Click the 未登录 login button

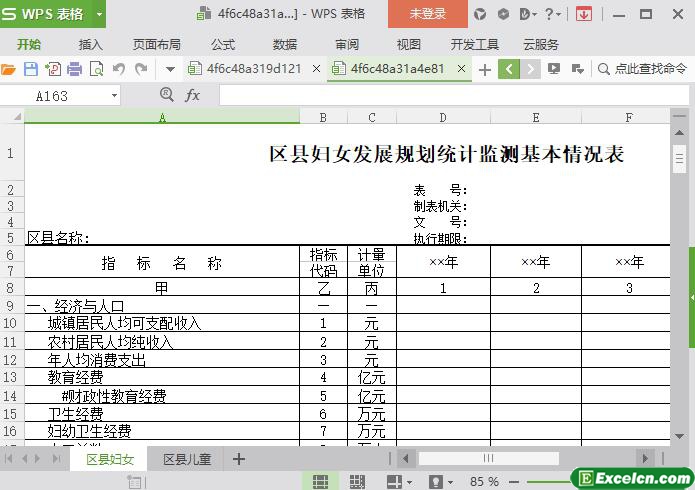pyautogui.click(x=428, y=14)
